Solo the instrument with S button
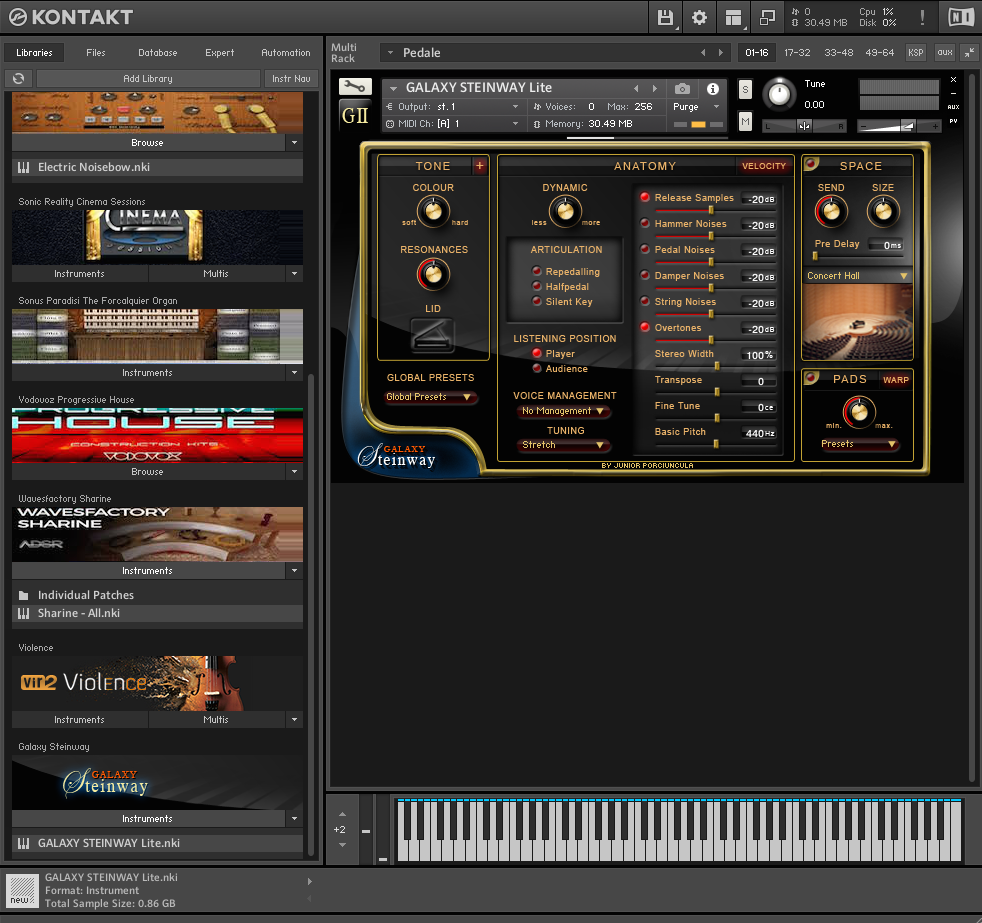The height and width of the screenshot is (923, 982). (x=745, y=90)
